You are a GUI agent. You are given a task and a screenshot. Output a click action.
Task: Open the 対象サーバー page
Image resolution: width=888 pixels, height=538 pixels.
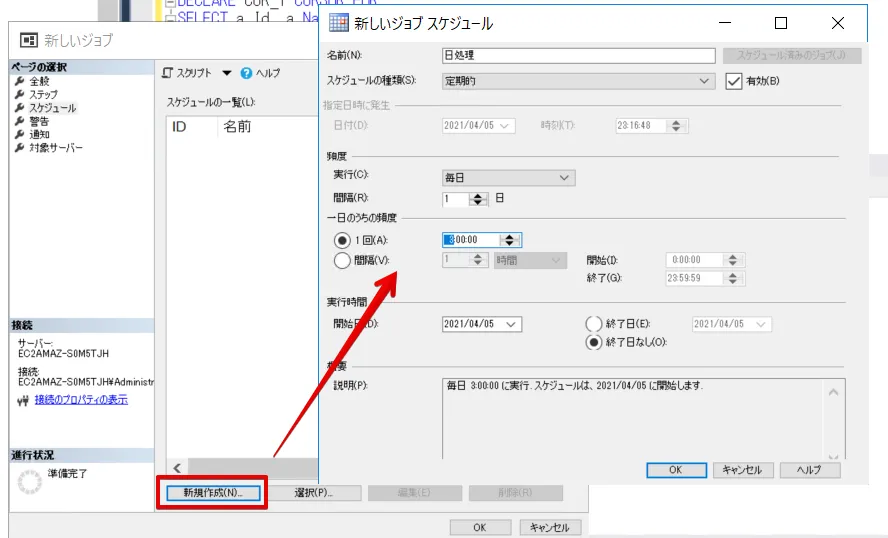pos(56,148)
